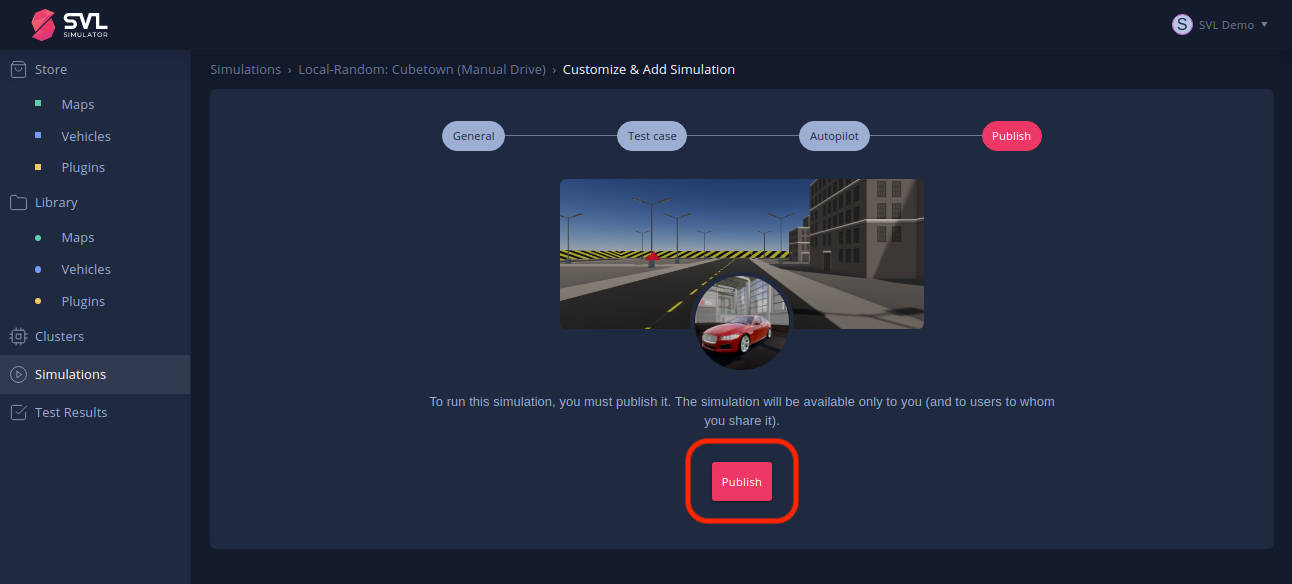The height and width of the screenshot is (584, 1292).
Task: Click the highlighted Publish step
Action: coord(1011,135)
